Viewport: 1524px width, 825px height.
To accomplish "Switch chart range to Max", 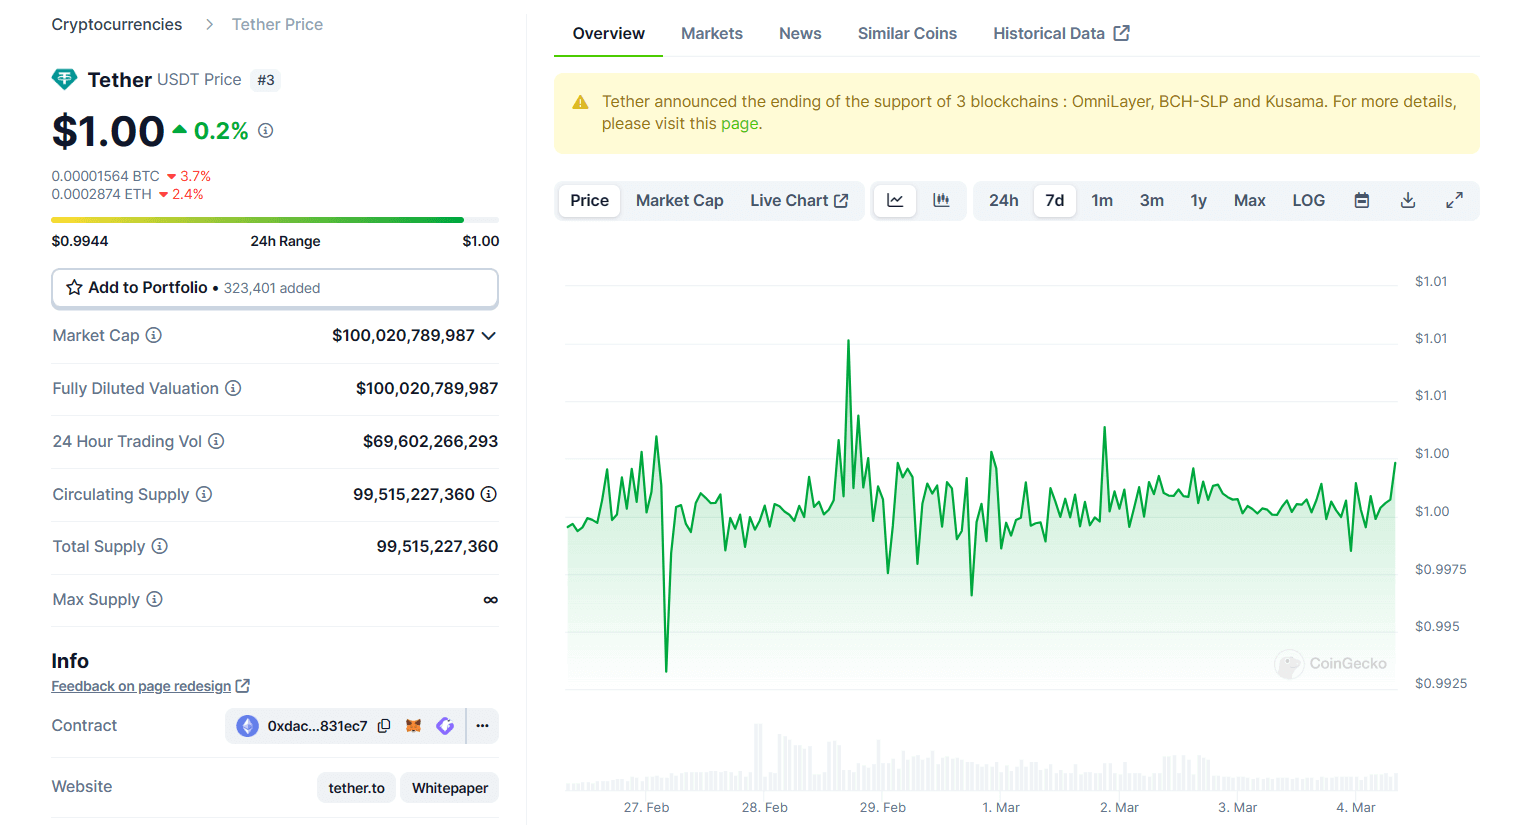I will 1249,200.
